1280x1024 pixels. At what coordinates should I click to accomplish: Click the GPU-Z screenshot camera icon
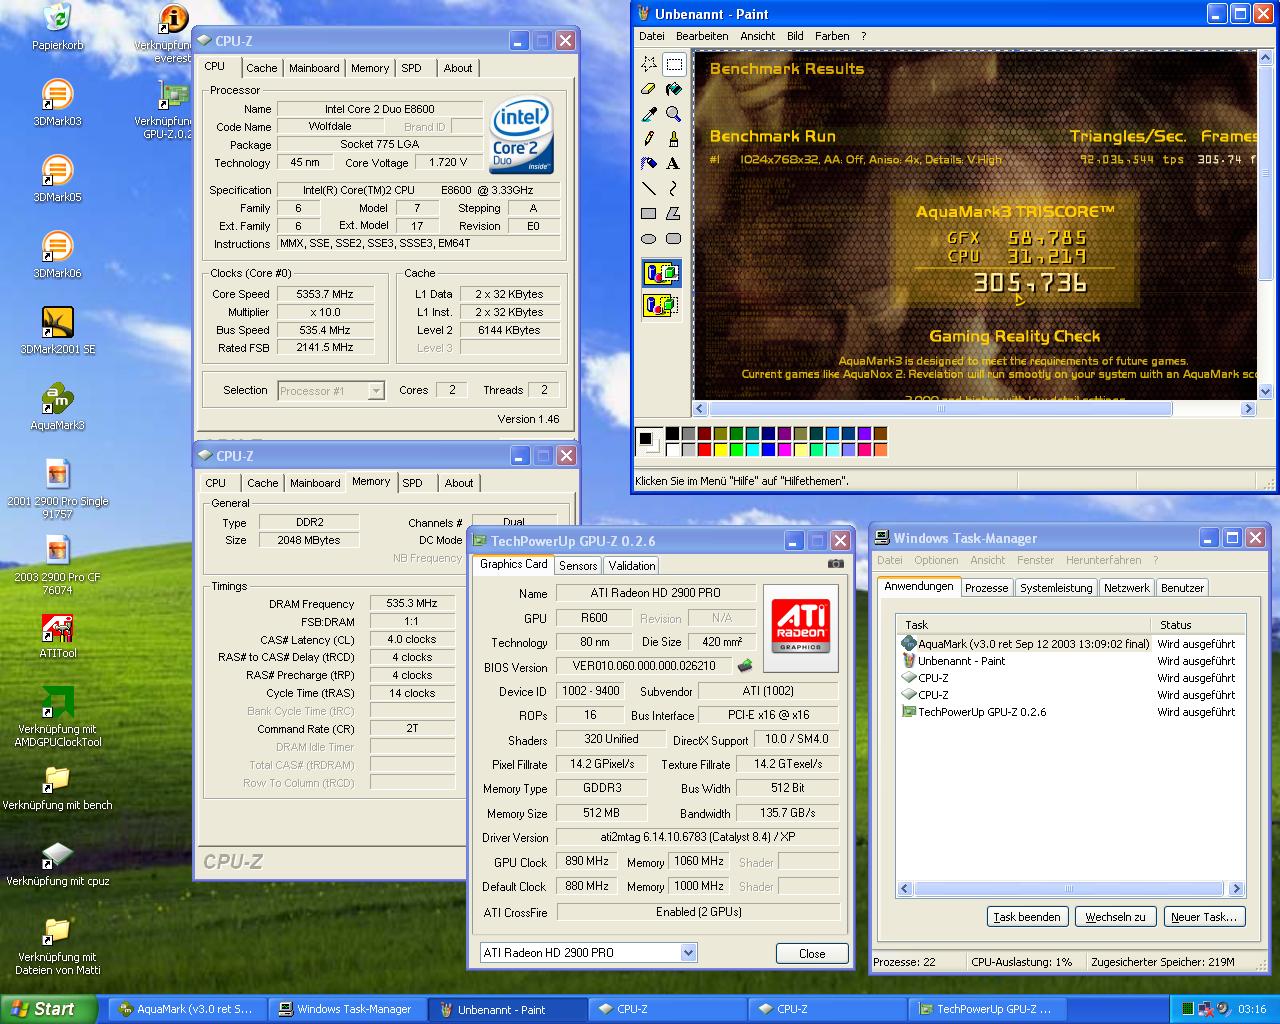836,564
